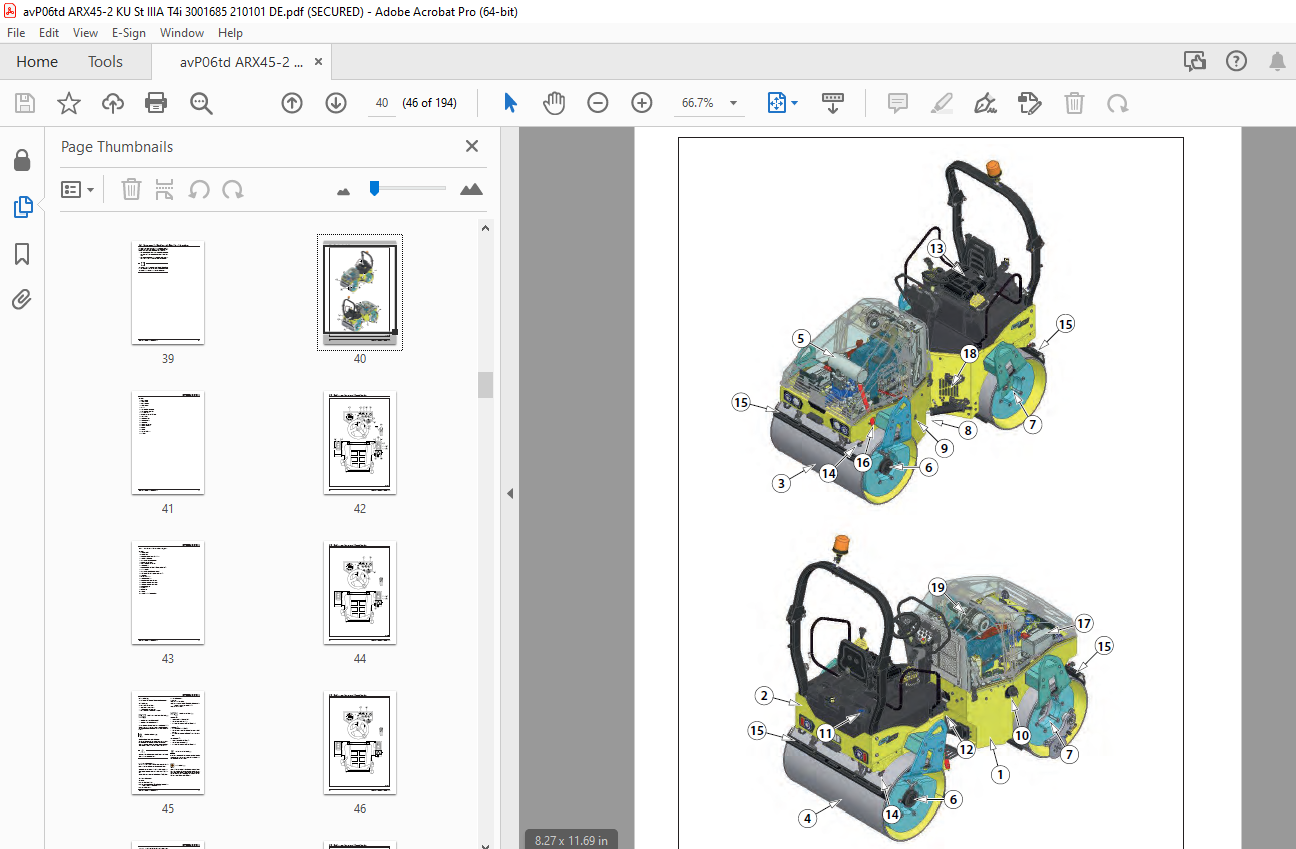Open the Bookmarks sidebar panel

(x=22, y=254)
